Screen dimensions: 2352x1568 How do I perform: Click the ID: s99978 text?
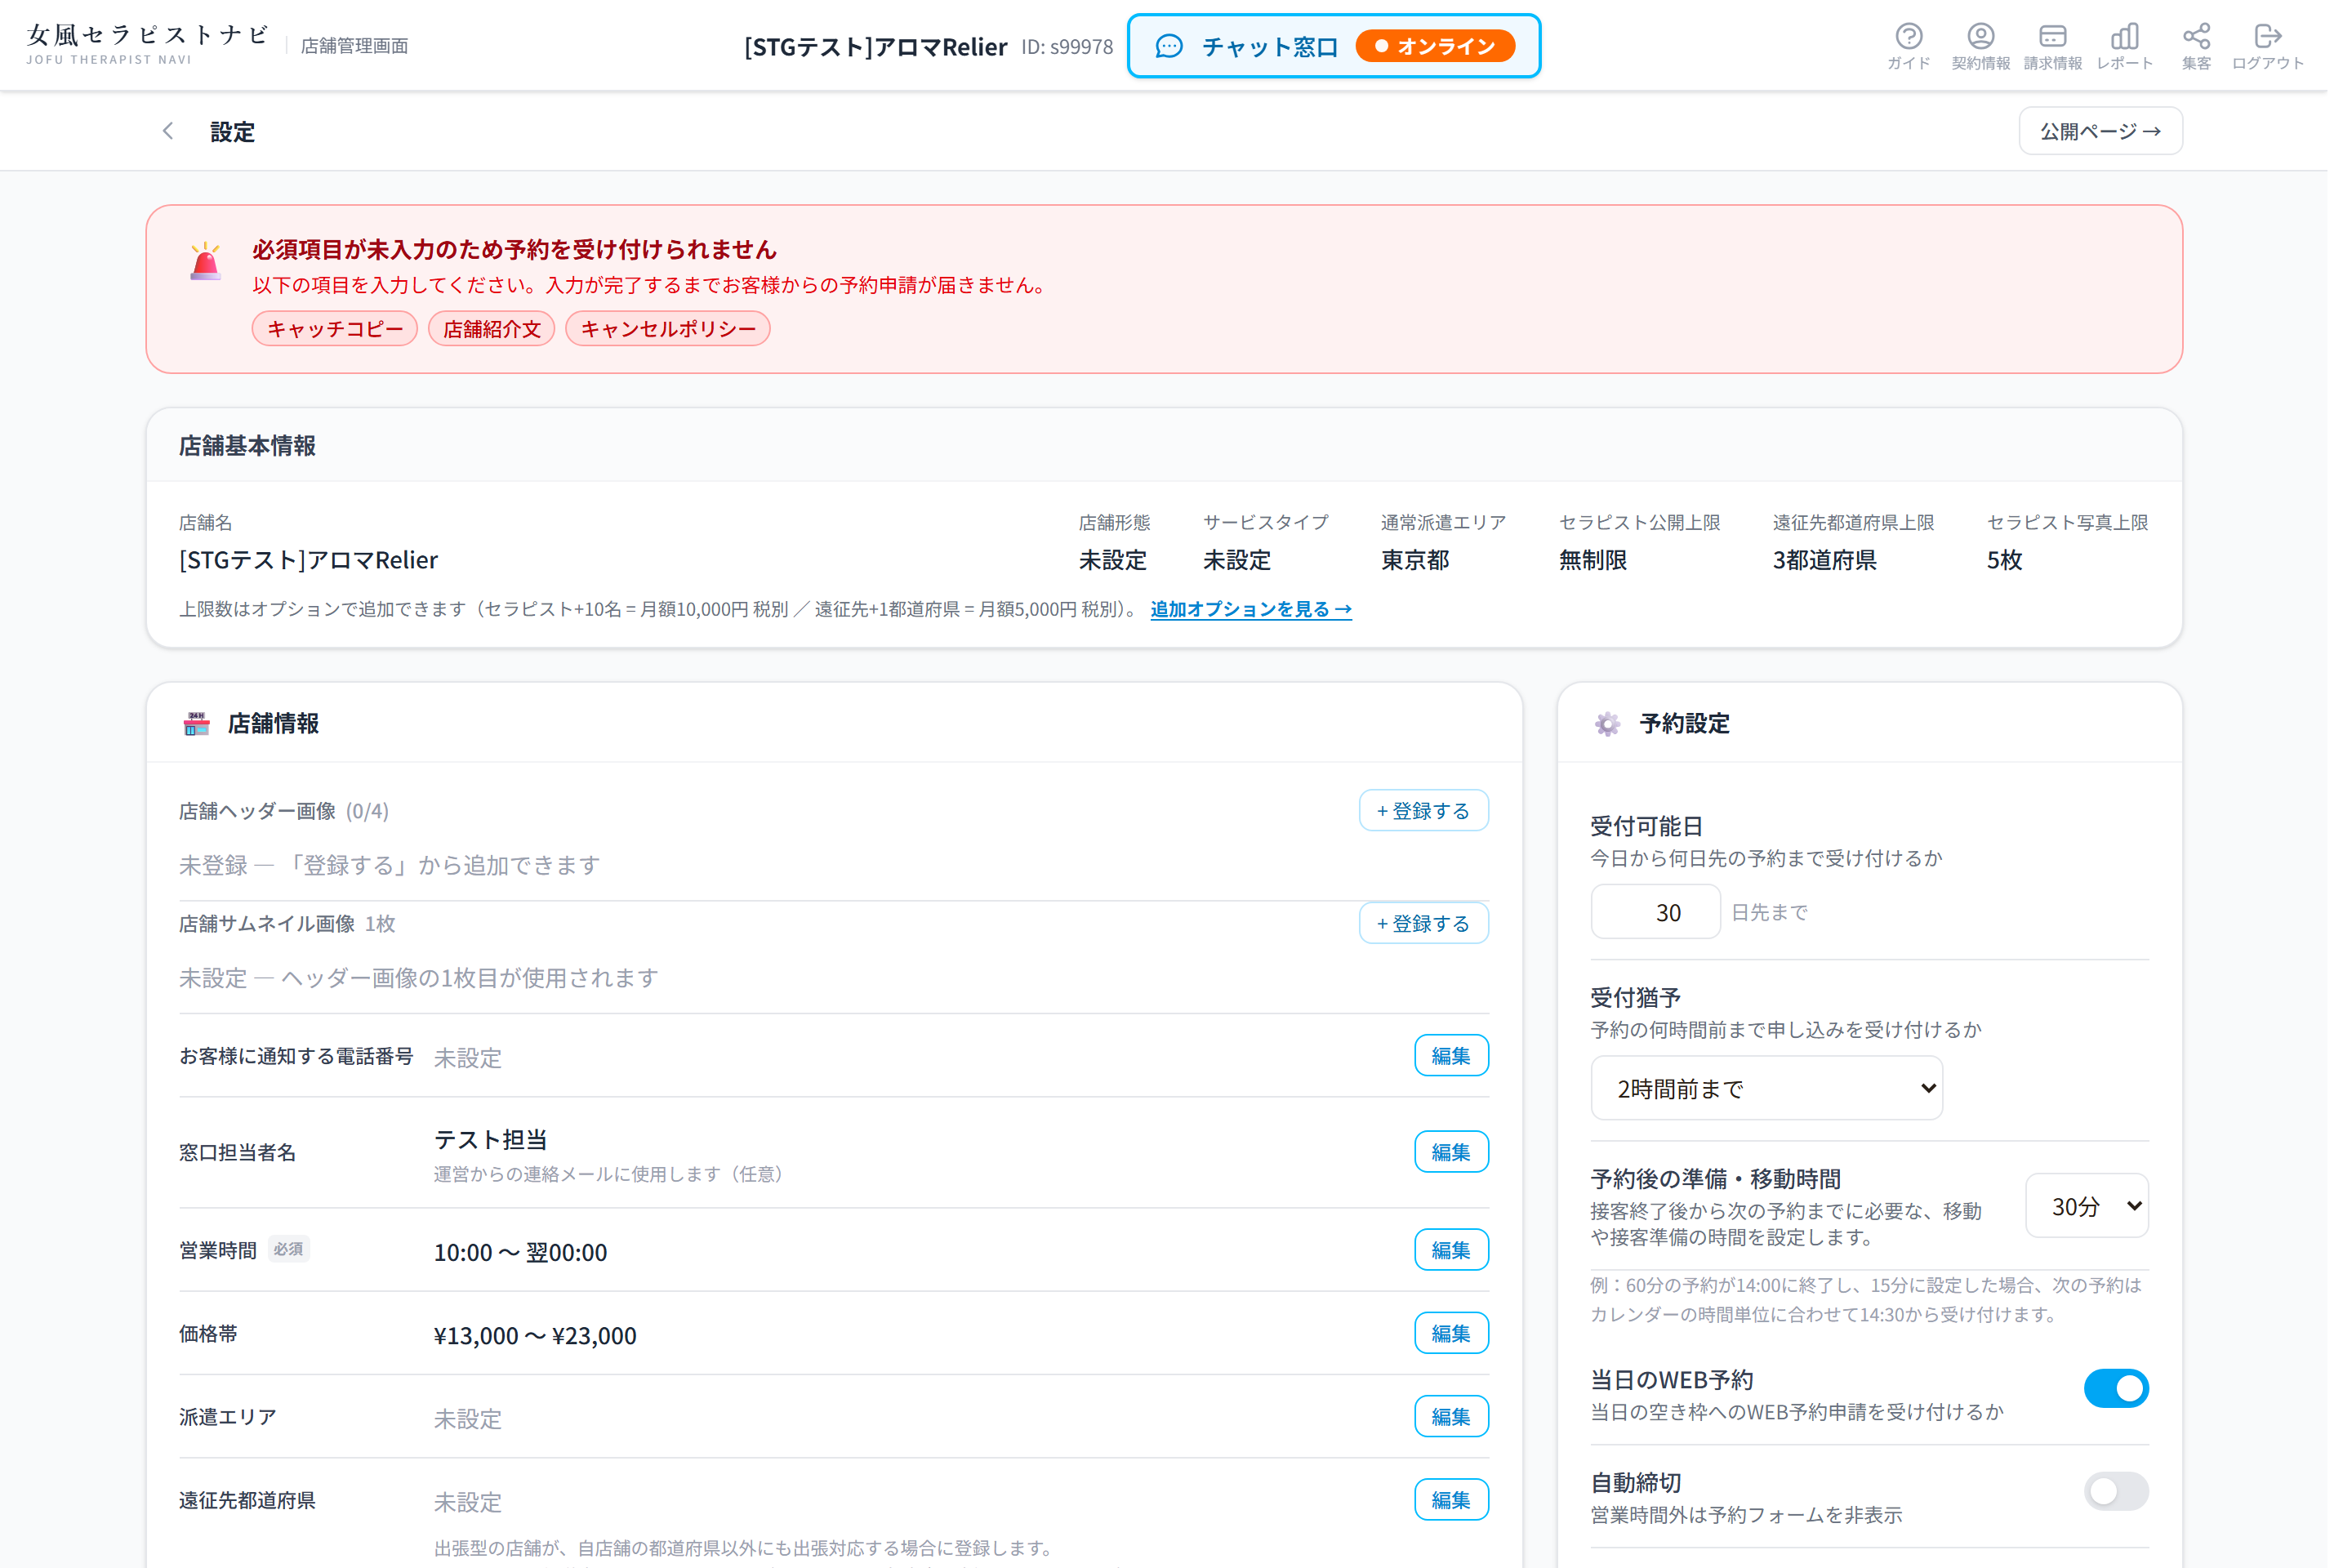point(1078,47)
